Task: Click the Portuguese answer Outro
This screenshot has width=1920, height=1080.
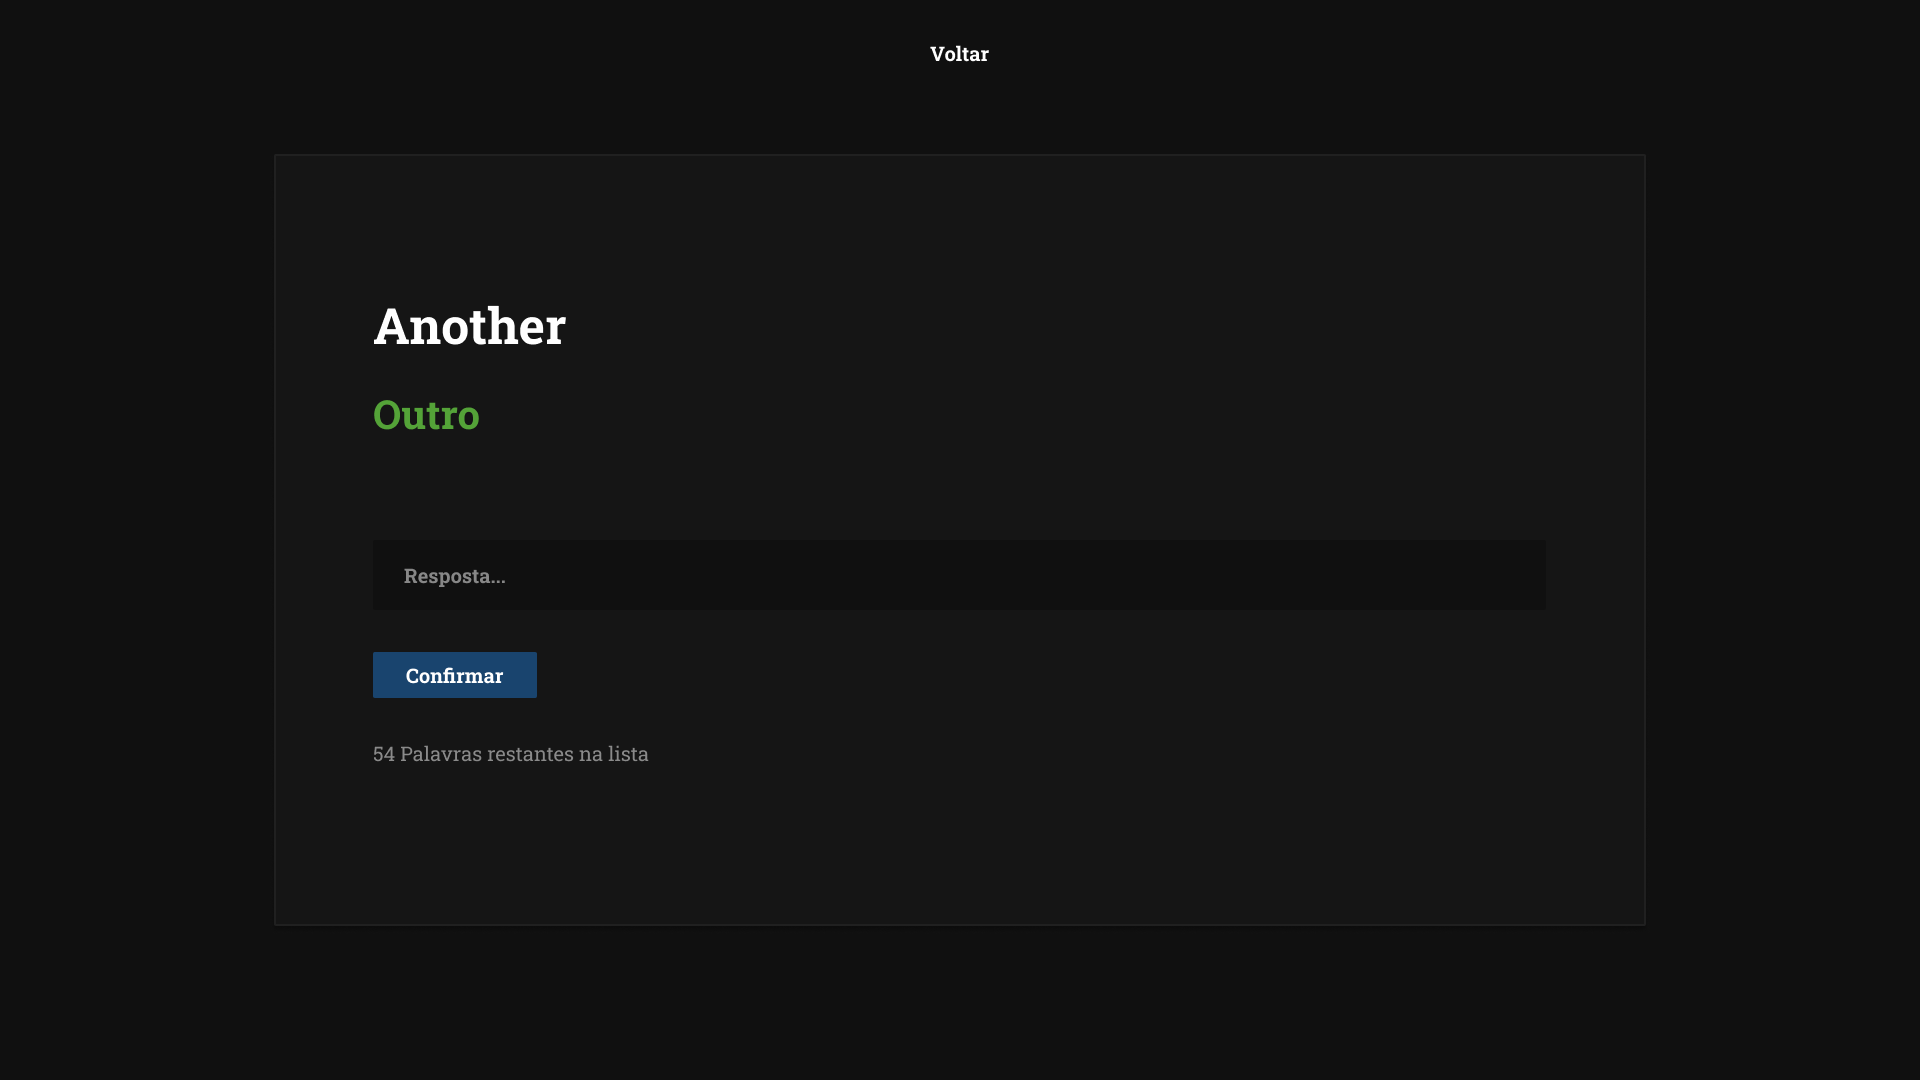Action: [426, 415]
